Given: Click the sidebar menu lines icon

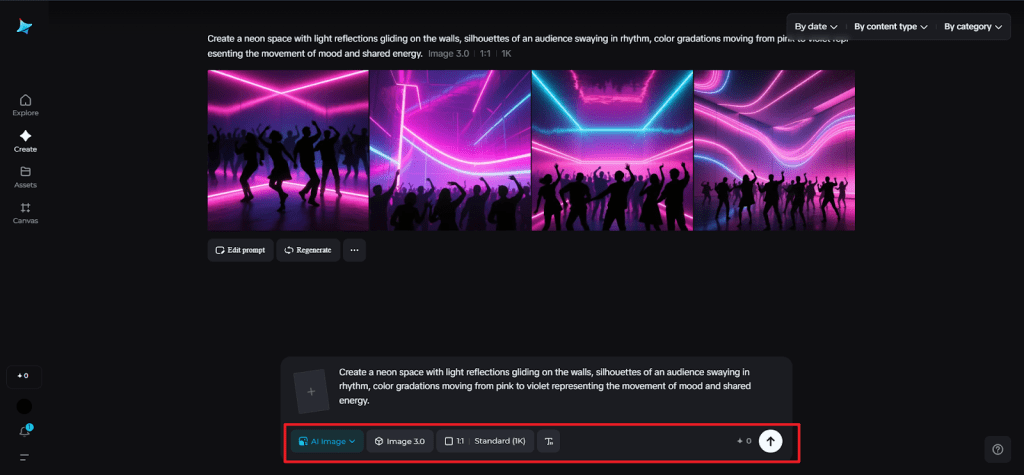Looking at the screenshot, I should point(25,457).
